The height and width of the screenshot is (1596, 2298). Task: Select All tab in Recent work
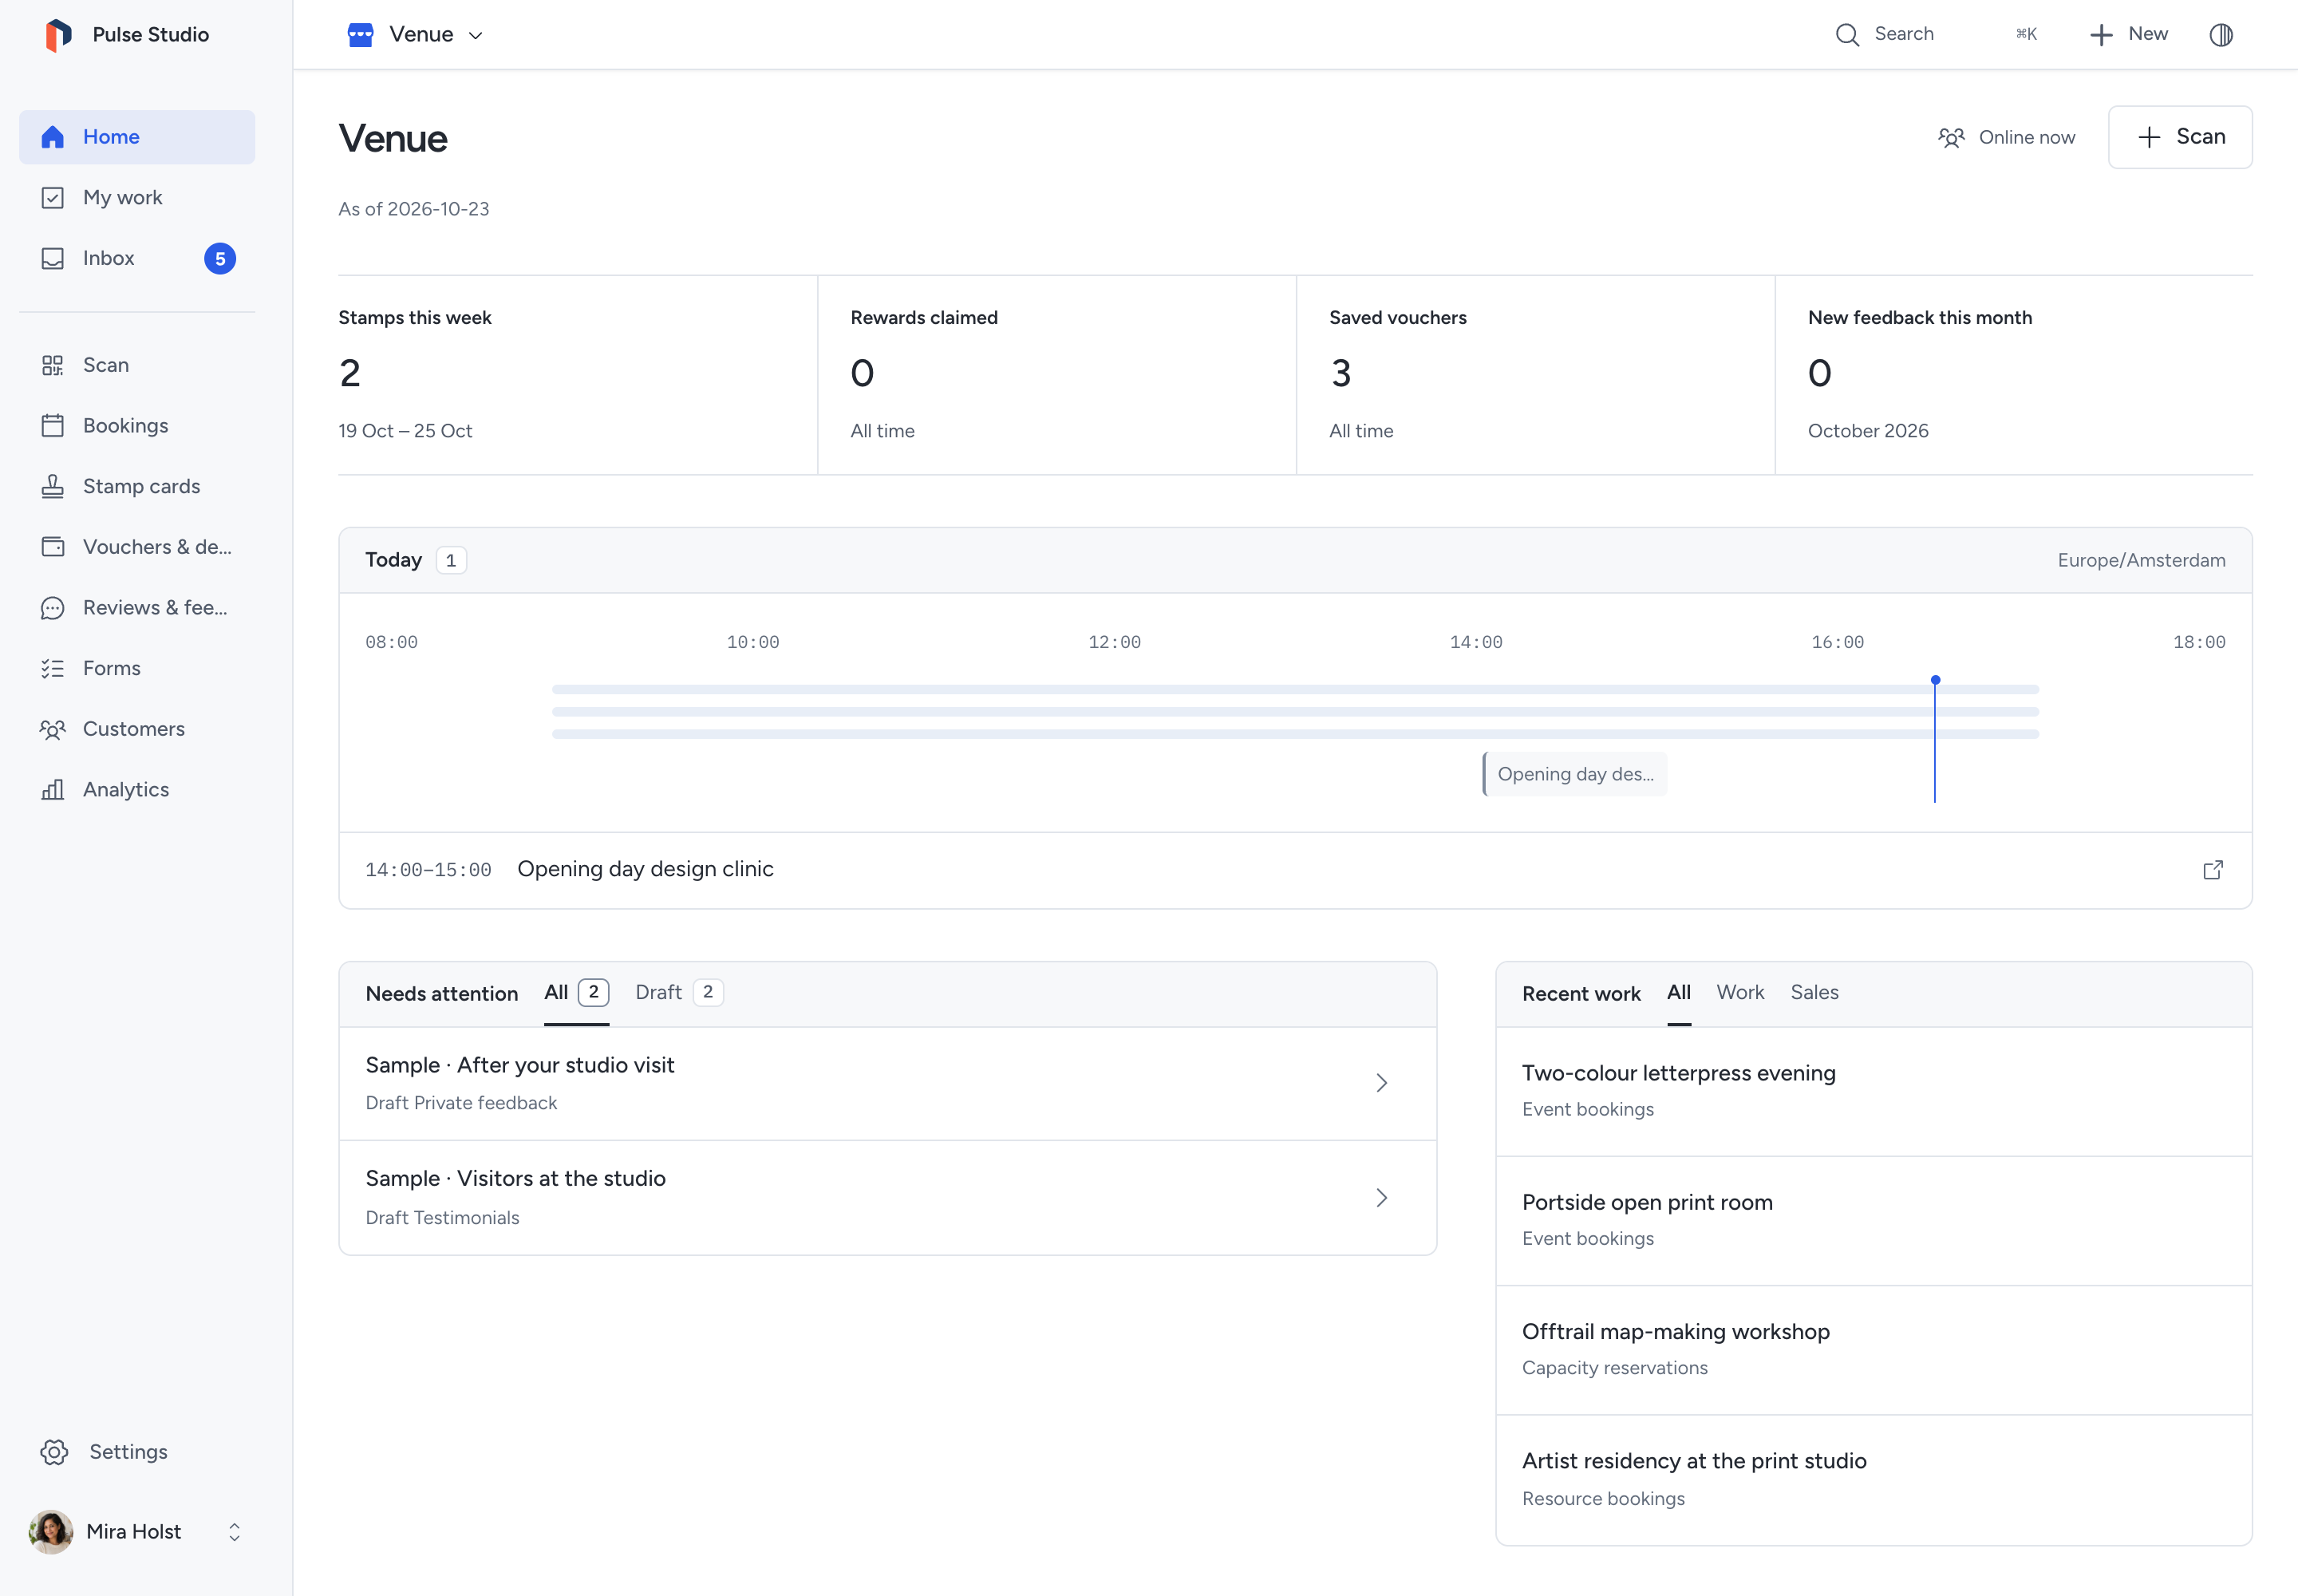click(x=1679, y=993)
